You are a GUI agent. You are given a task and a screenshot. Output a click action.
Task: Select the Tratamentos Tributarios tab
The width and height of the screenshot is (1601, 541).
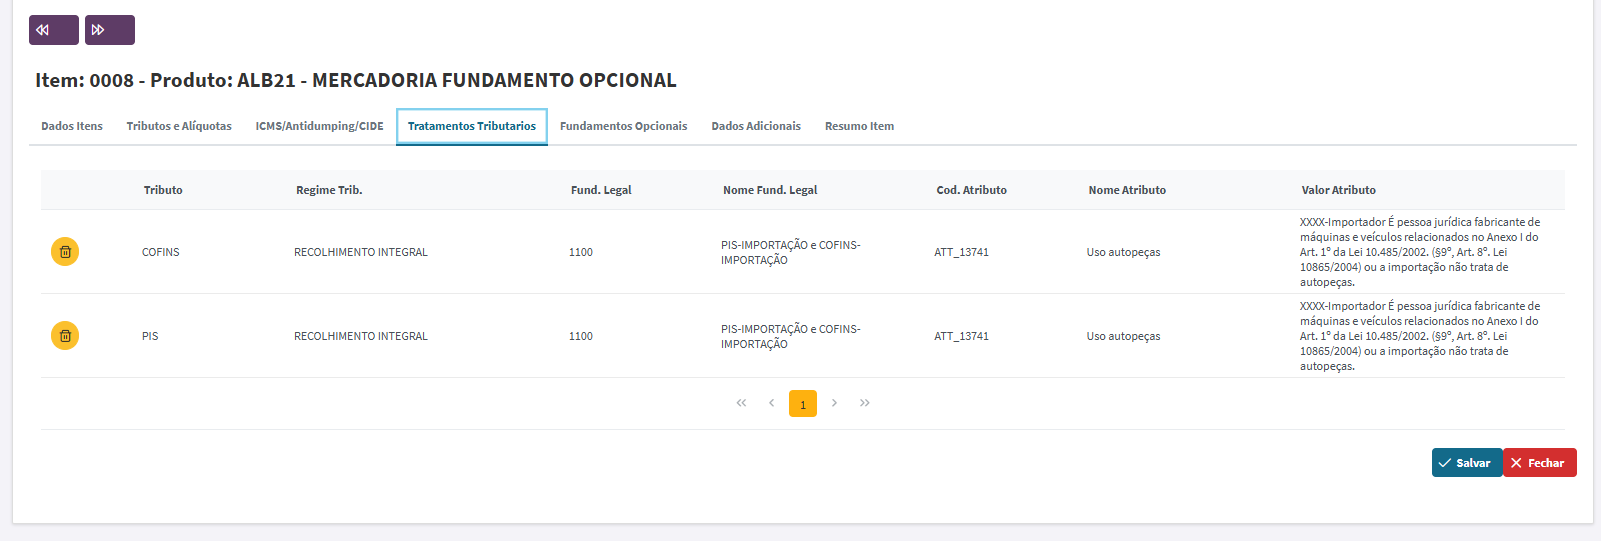click(472, 126)
